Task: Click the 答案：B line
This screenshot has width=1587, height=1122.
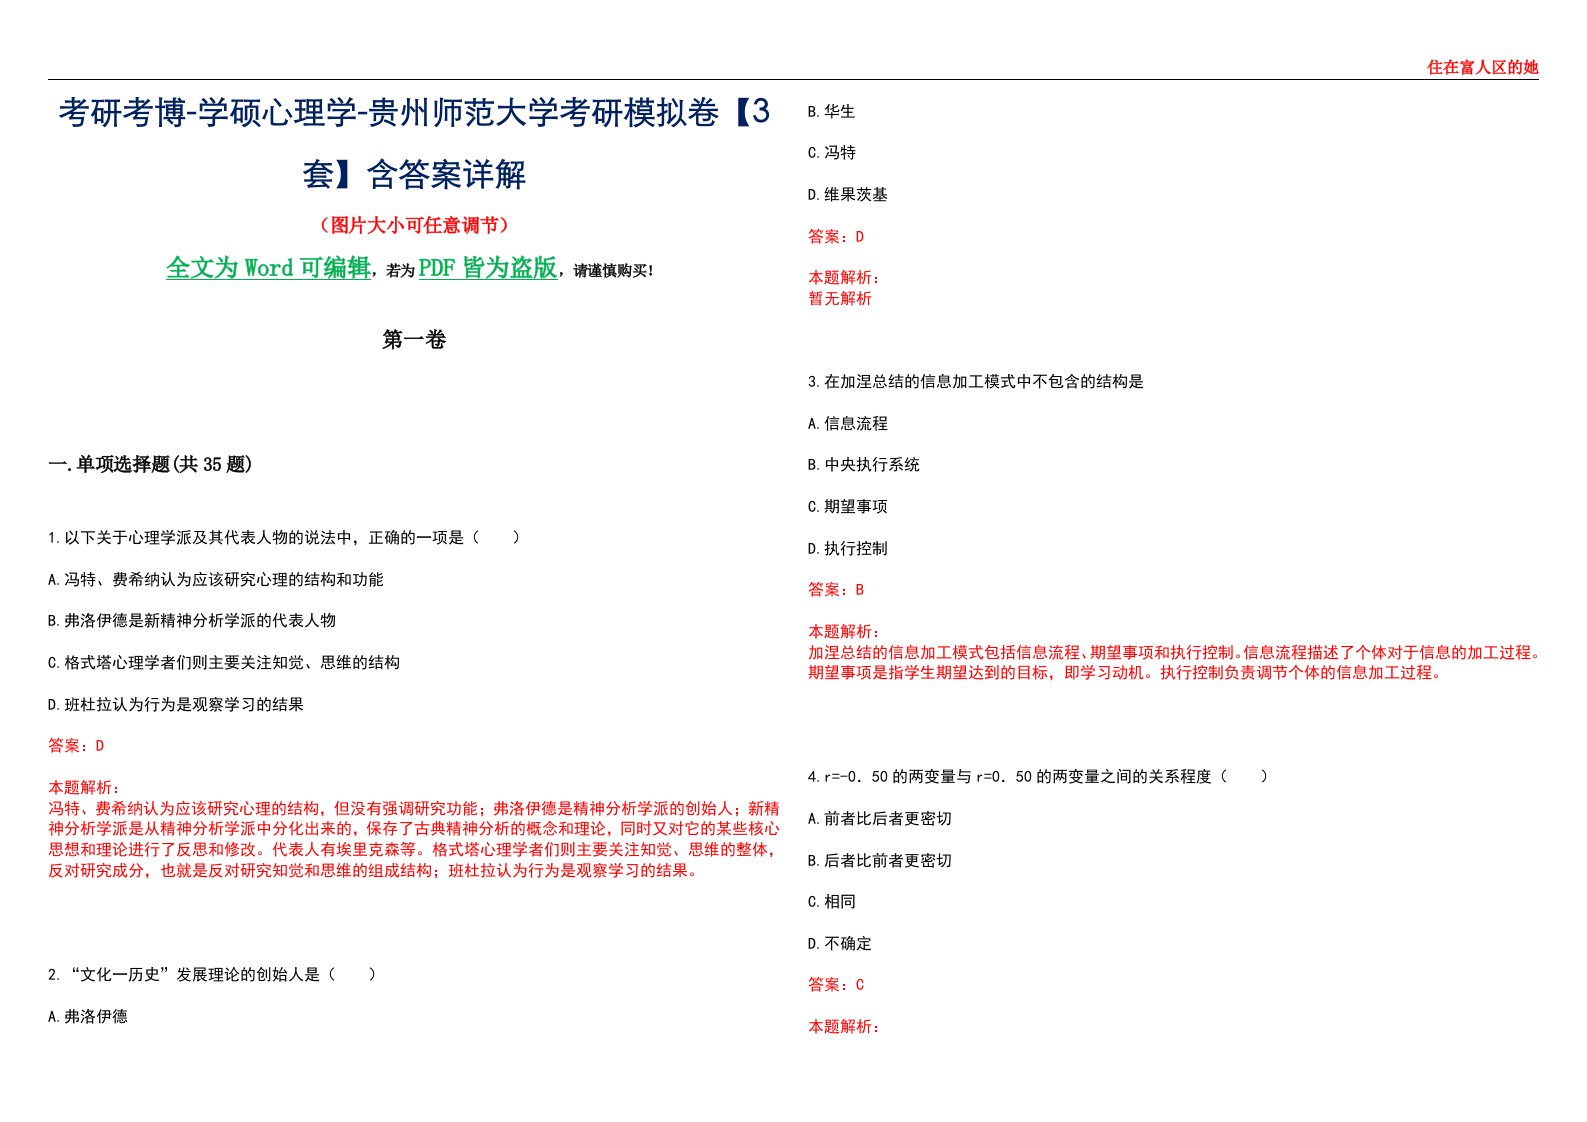Action: pyautogui.click(x=836, y=590)
